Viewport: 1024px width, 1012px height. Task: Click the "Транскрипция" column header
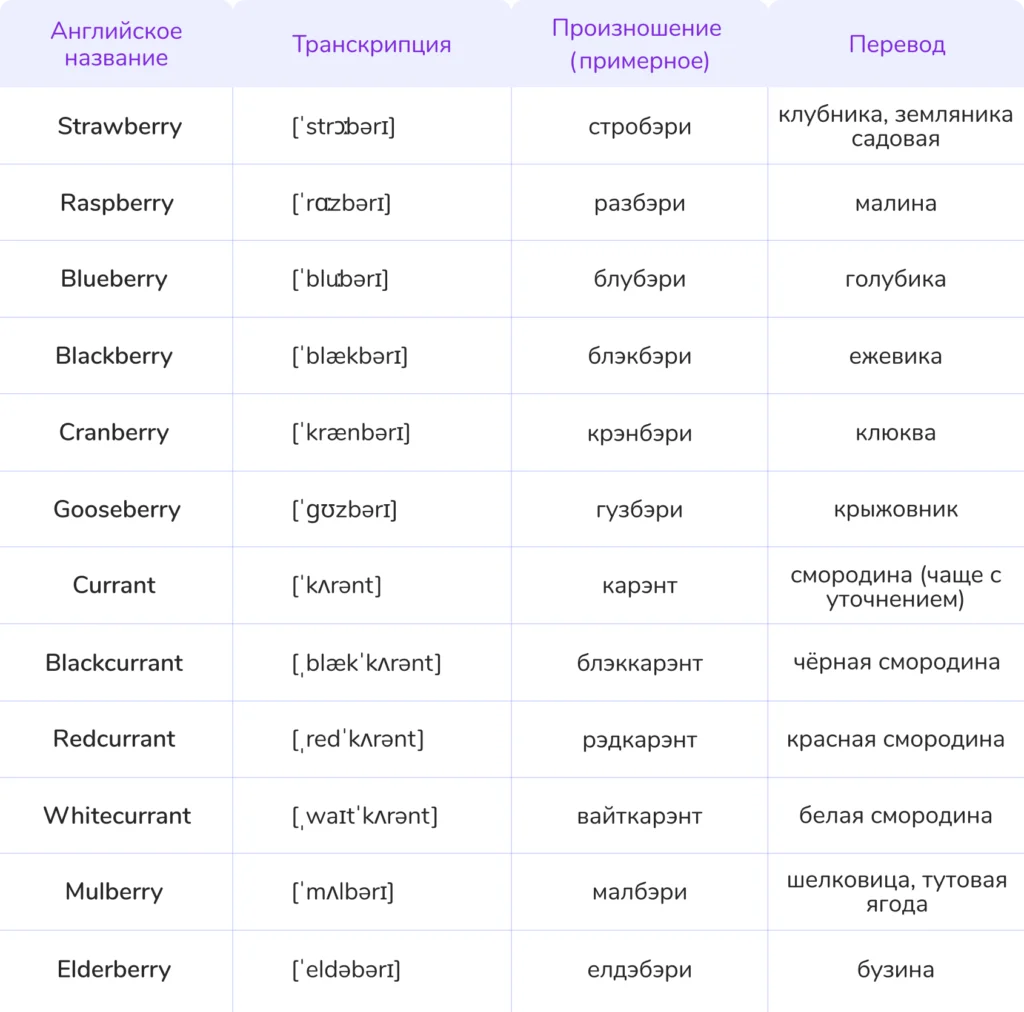coord(371,44)
